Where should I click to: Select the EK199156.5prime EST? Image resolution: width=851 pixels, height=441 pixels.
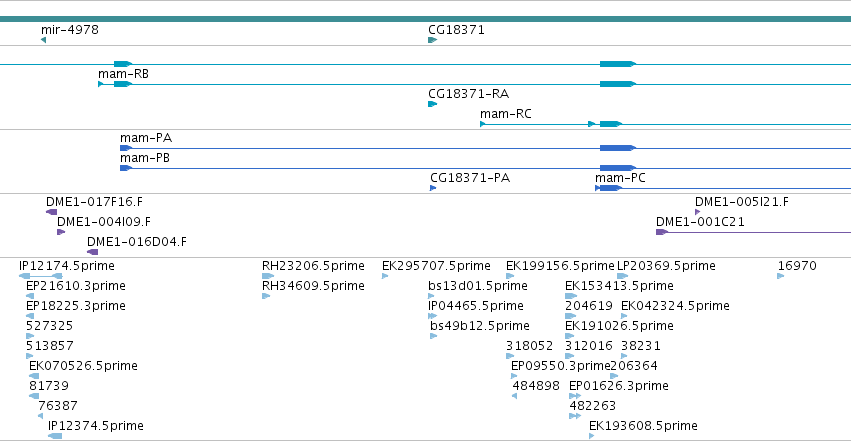(x=510, y=276)
